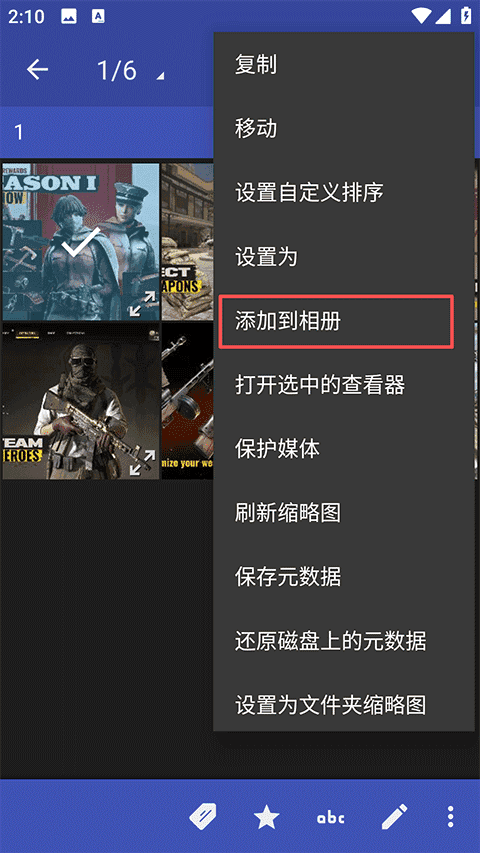Tap expand arrows on soldier thumbnail
Viewport: 480px width, 853px height.
point(141,461)
